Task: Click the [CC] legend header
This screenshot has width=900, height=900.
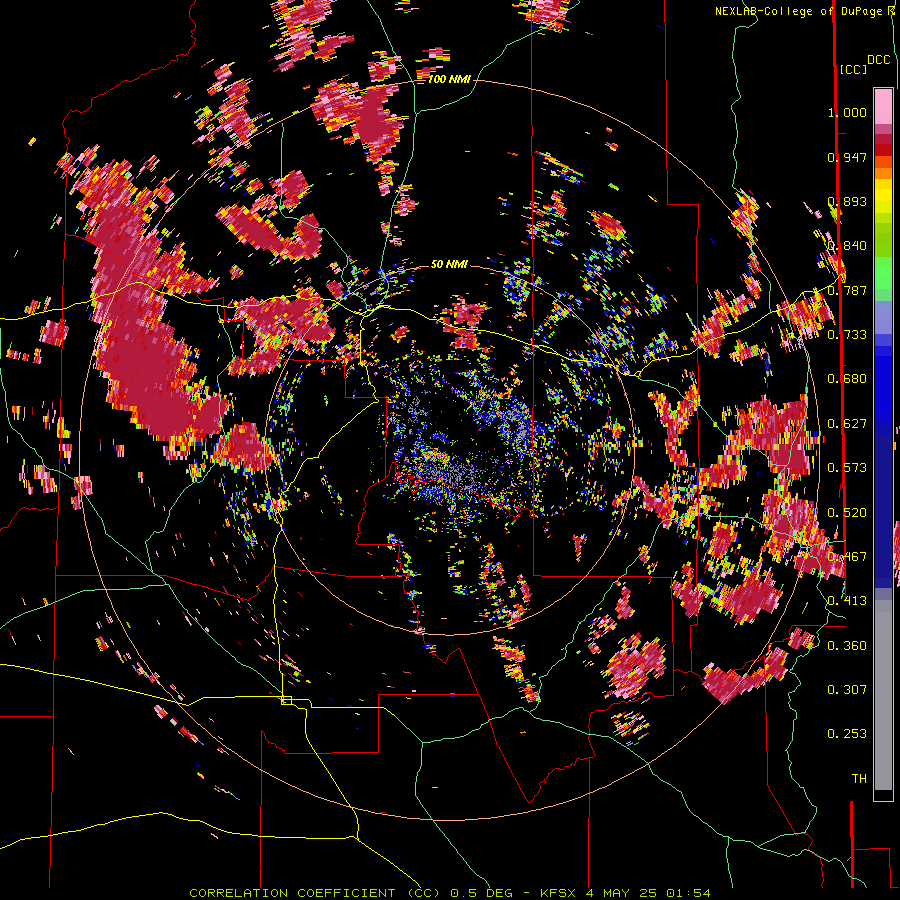Action: point(853,69)
